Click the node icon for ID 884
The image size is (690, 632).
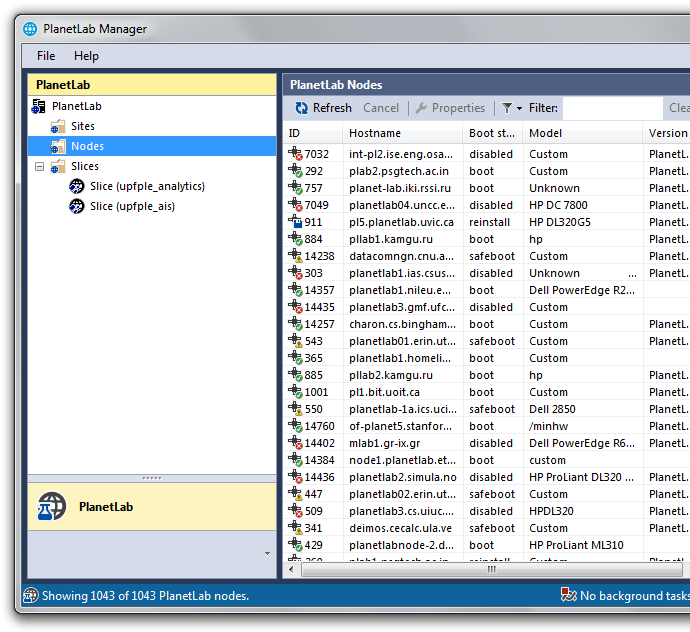click(x=295, y=239)
